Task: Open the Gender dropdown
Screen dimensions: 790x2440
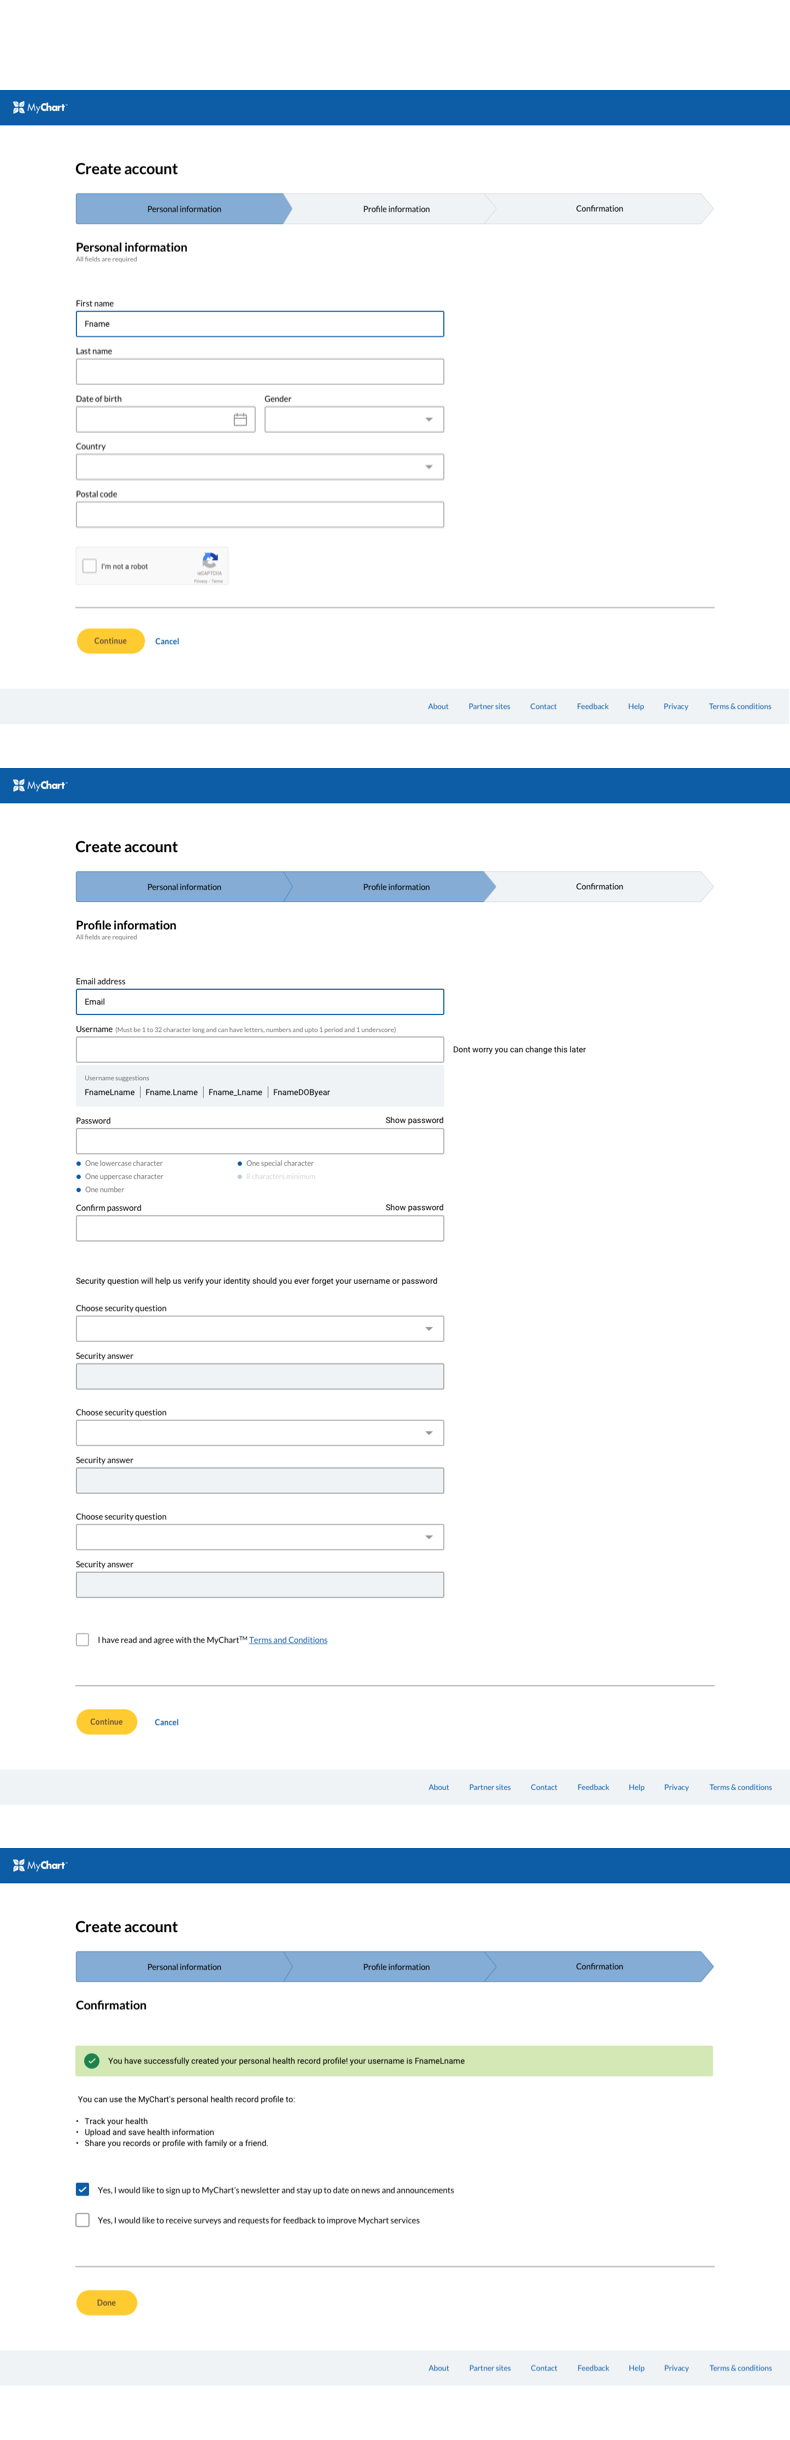Action: pyautogui.click(x=353, y=420)
